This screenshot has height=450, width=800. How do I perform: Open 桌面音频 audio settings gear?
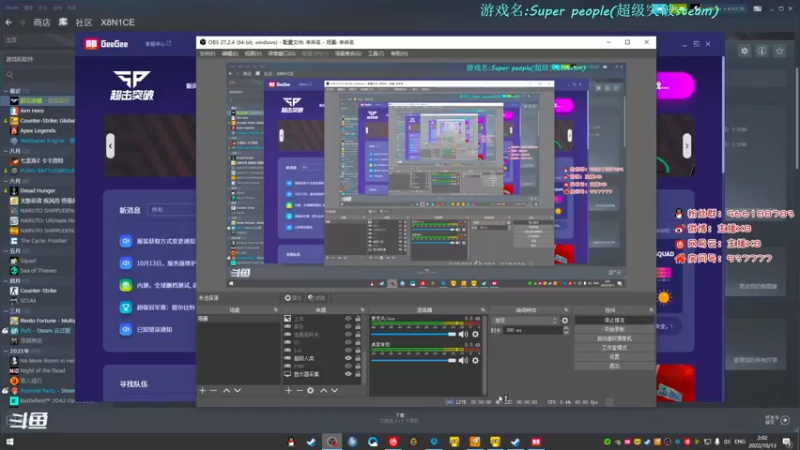475,360
